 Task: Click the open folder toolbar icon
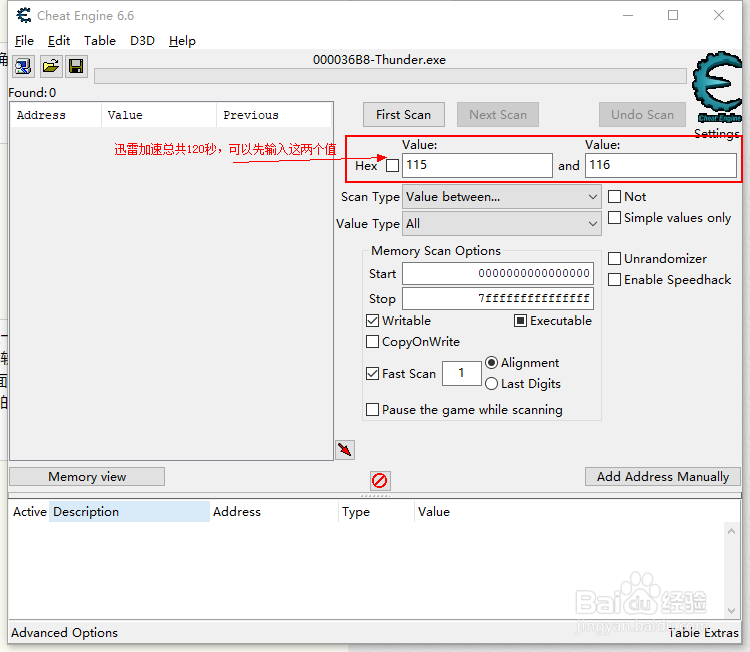pos(50,66)
